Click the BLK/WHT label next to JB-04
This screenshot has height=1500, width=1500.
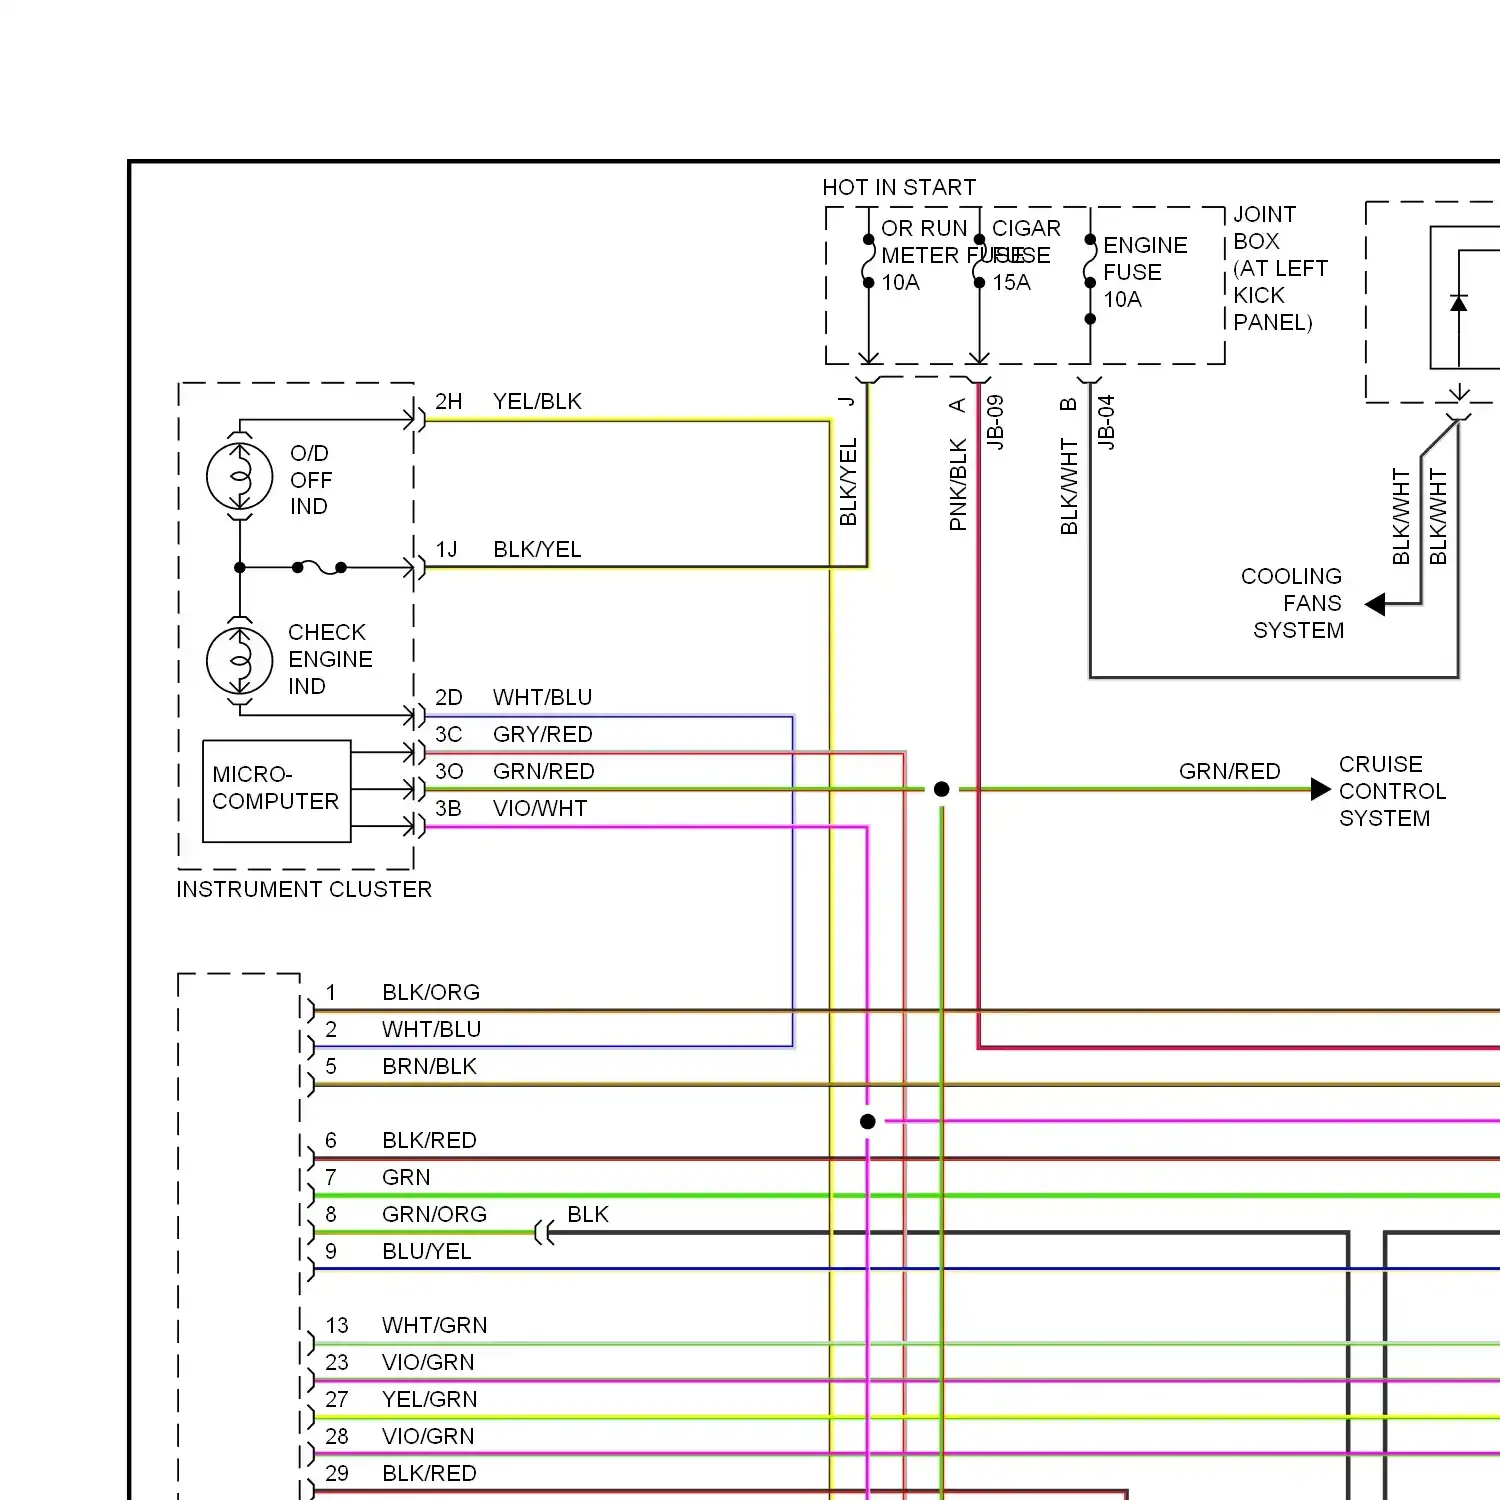[x=1069, y=486]
